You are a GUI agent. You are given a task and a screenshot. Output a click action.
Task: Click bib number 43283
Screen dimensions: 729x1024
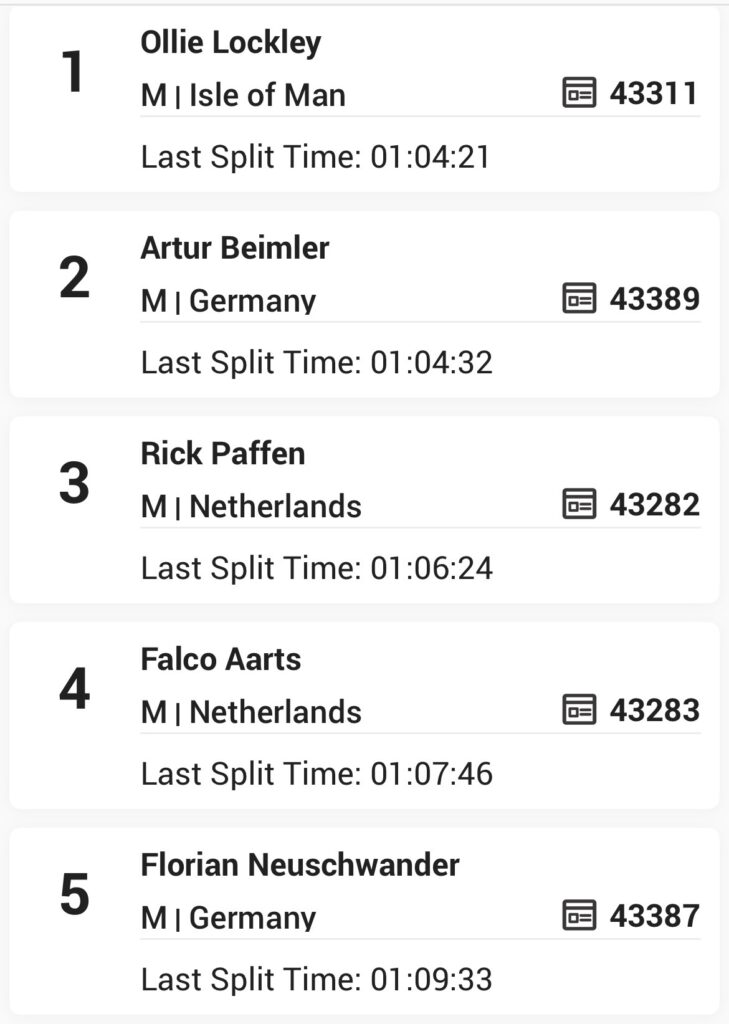pyautogui.click(x=655, y=710)
